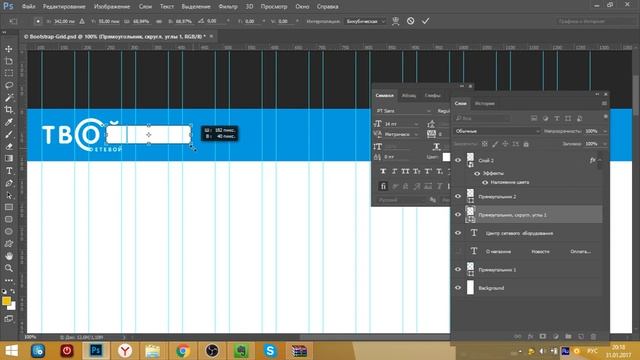Open the blend mode Обычные dropdown
The height and width of the screenshot is (360, 640).
click(x=497, y=131)
